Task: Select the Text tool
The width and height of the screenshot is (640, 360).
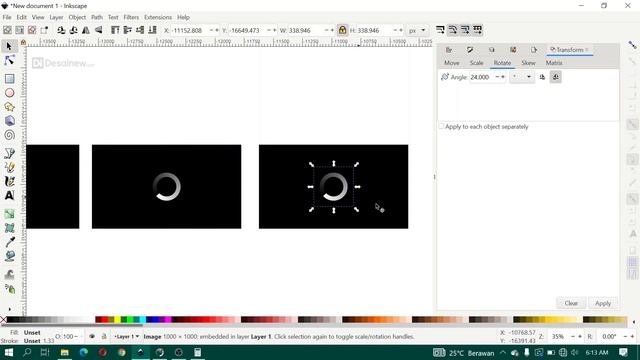Action: tap(9, 196)
